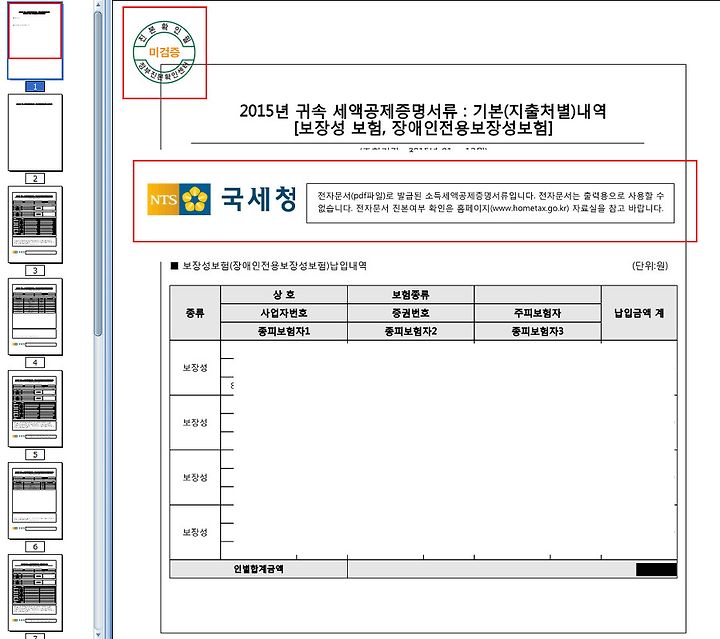Show page 5 thumbnail
The width and height of the screenshot is (720, 639).
[x=35, y=409]
